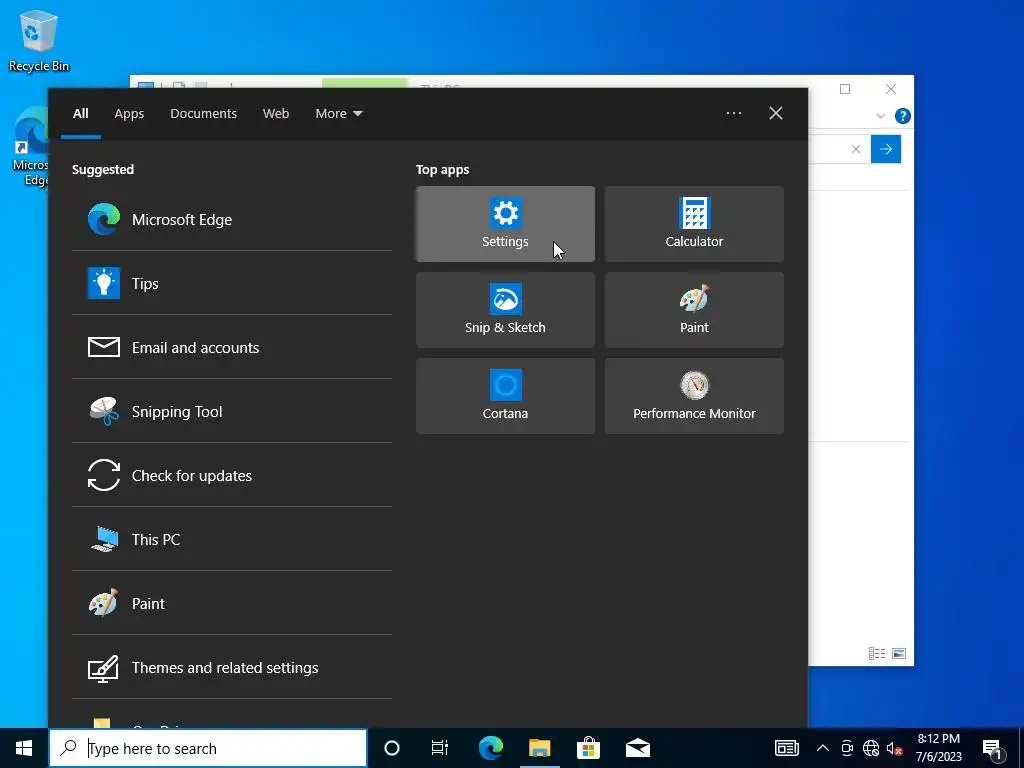Maximize the File Explorer window
1024x768 pixels.
coord(844,89)
